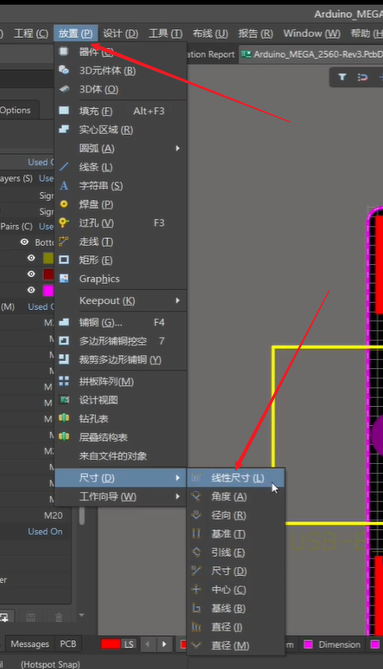Expand the 工作向导 (W) submenu
Viewport: 383px width, 669px height.
point(121,497)
